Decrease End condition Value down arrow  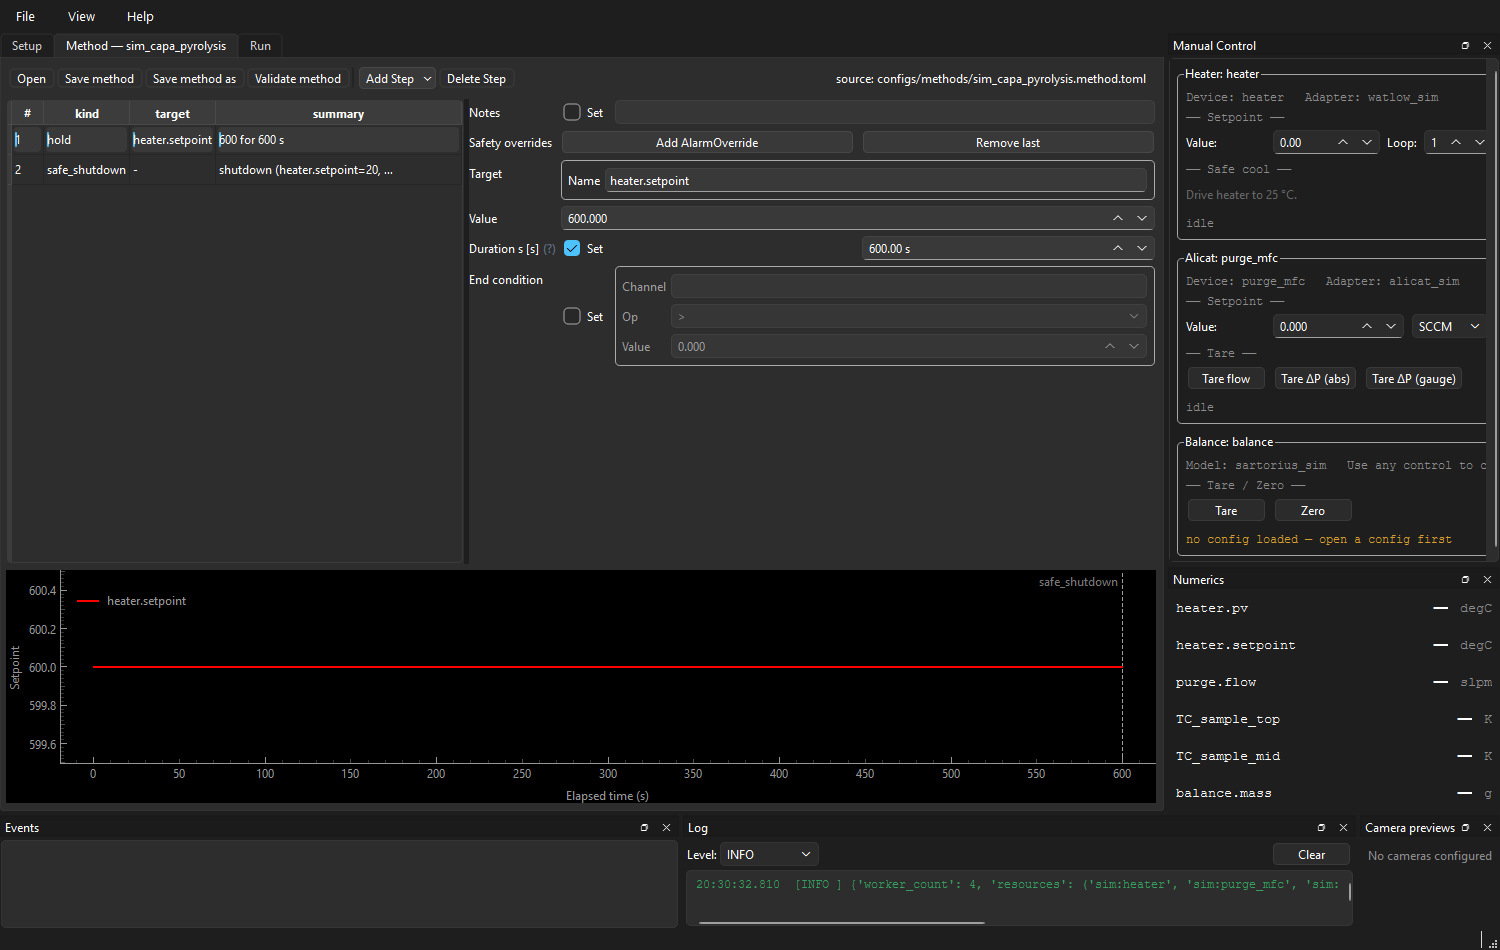(x=1134, y=346)
